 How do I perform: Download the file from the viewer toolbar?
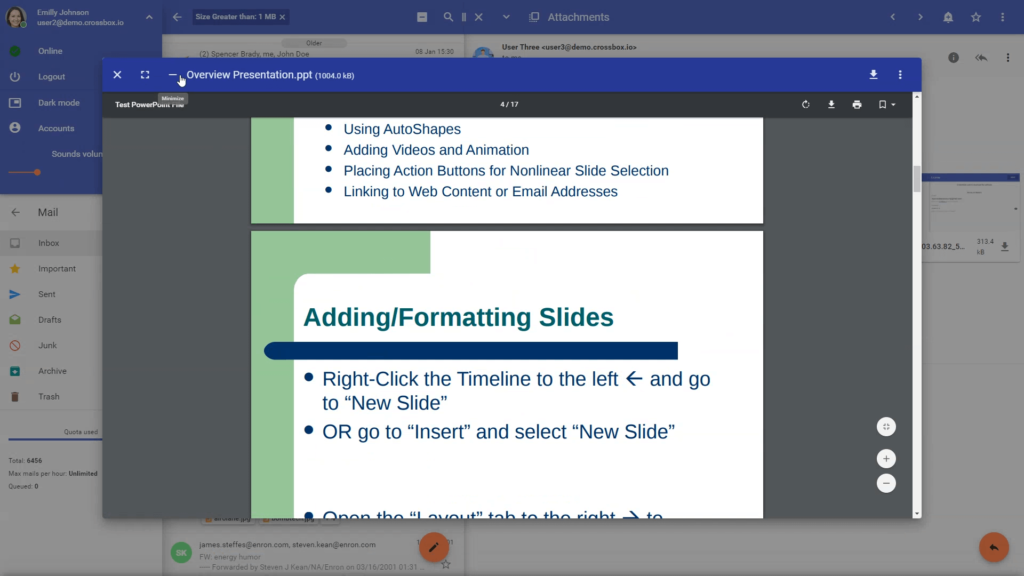coord(831,105)
